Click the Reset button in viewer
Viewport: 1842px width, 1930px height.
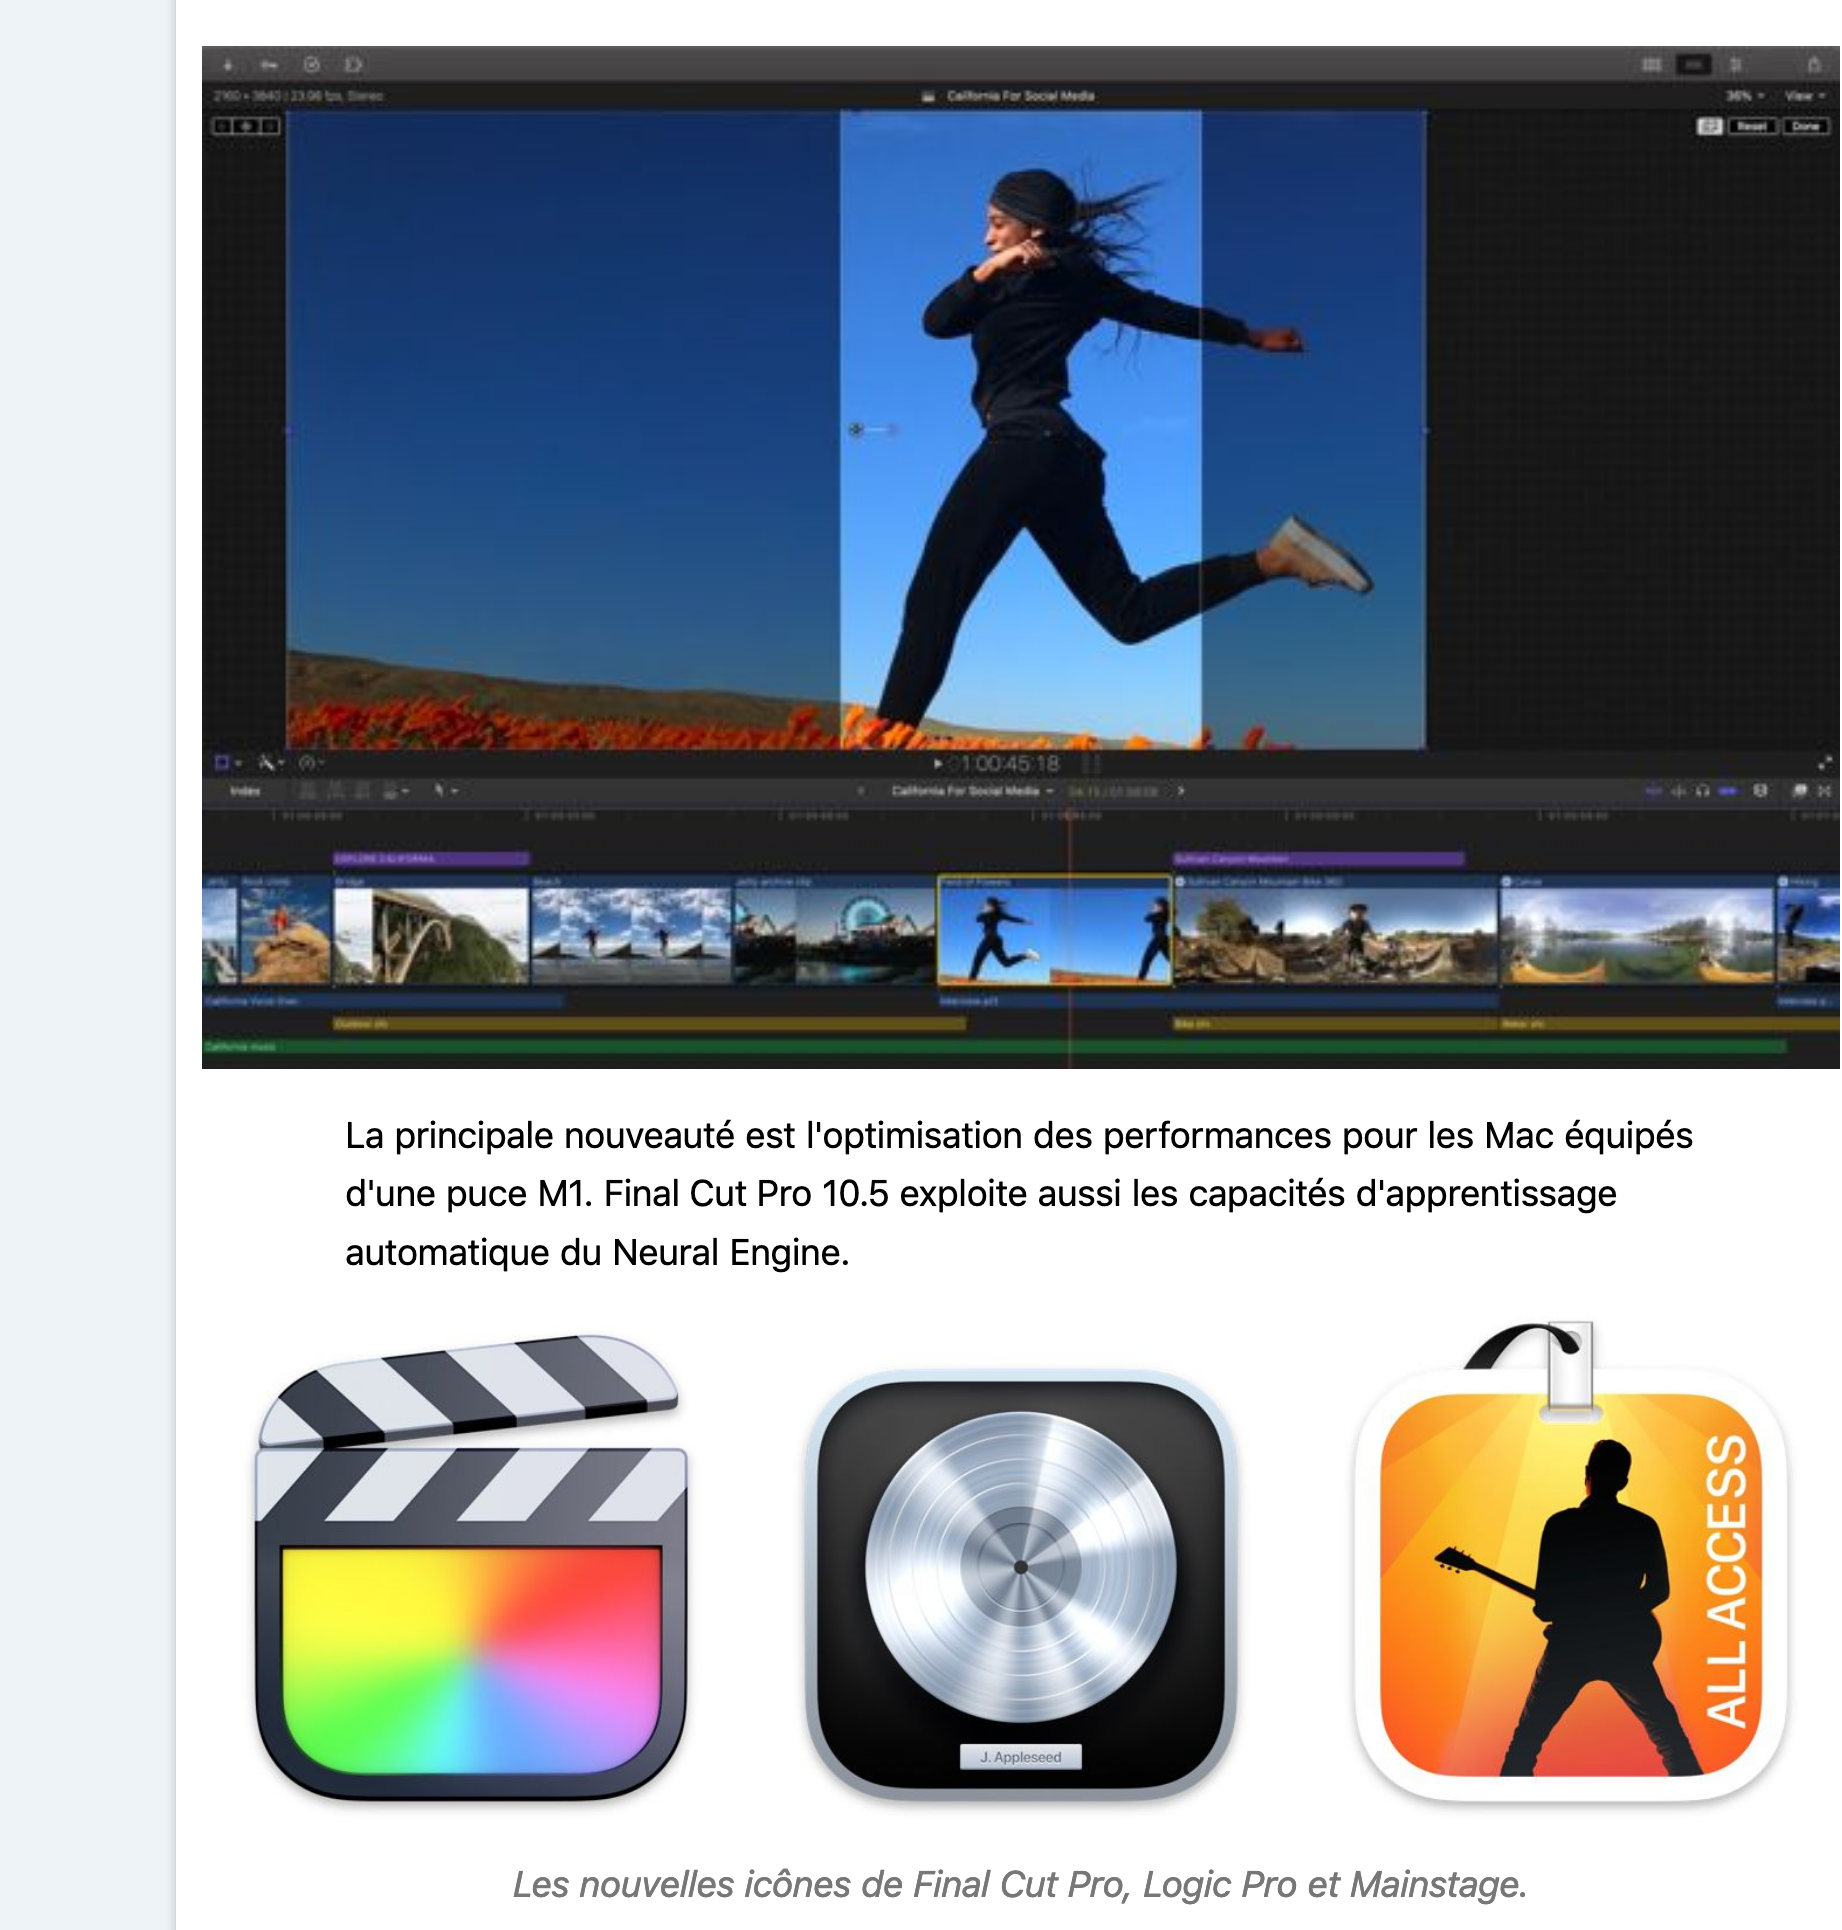pos(1751,127)
